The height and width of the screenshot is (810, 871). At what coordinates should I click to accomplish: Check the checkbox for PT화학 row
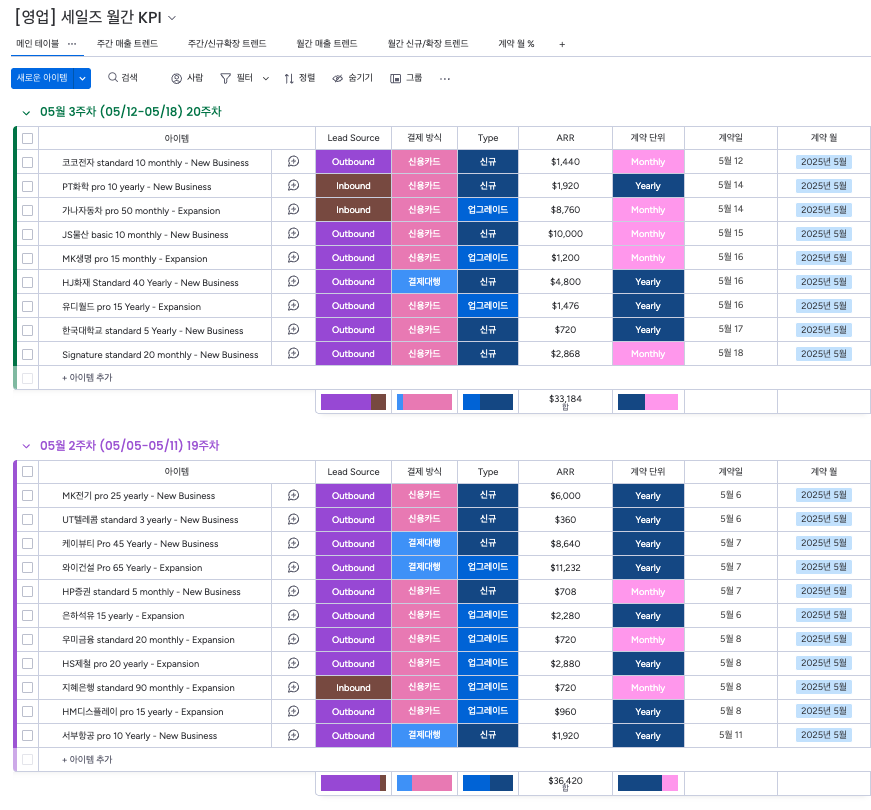pos(28,186)
